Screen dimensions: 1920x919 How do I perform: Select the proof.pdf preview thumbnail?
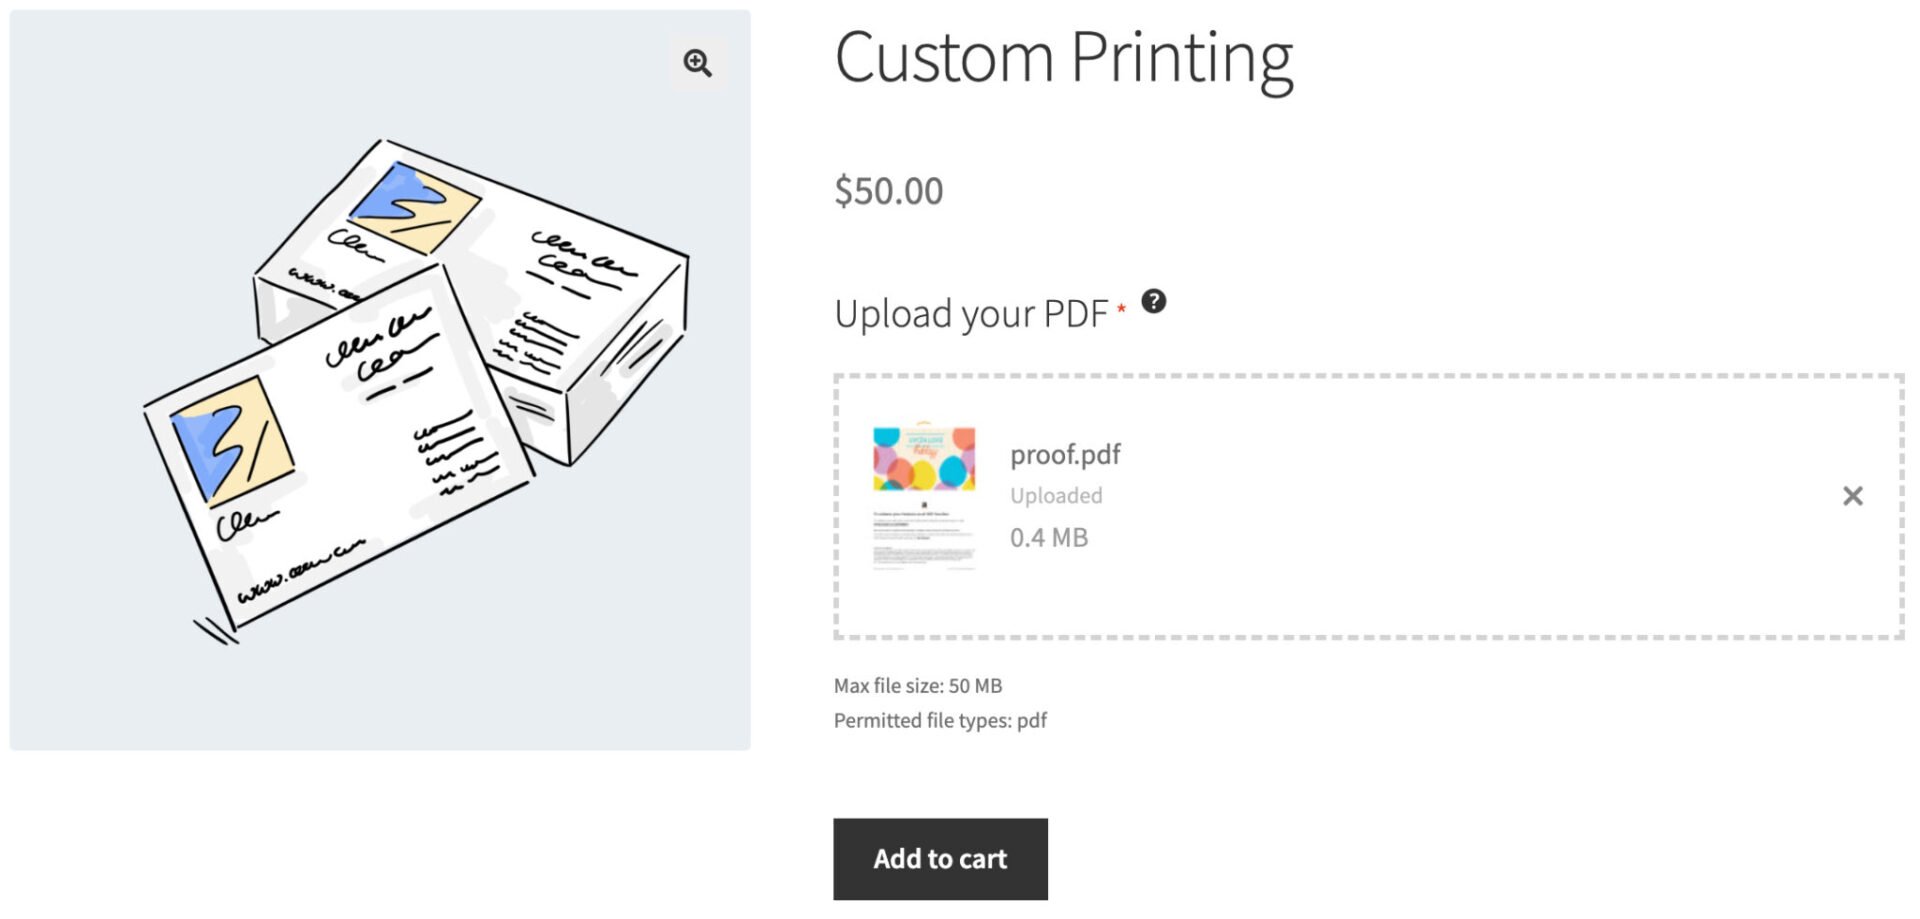pos(921,497)
